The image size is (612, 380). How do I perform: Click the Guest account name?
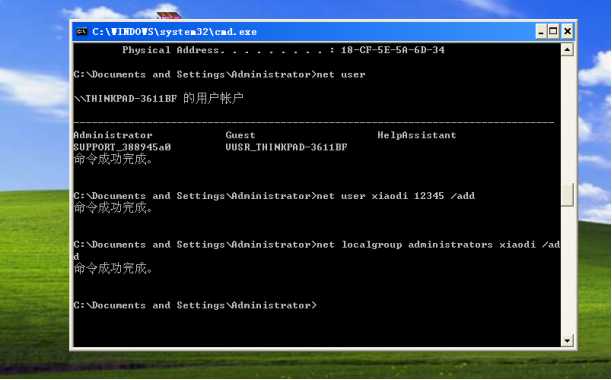tap(240, 135)
